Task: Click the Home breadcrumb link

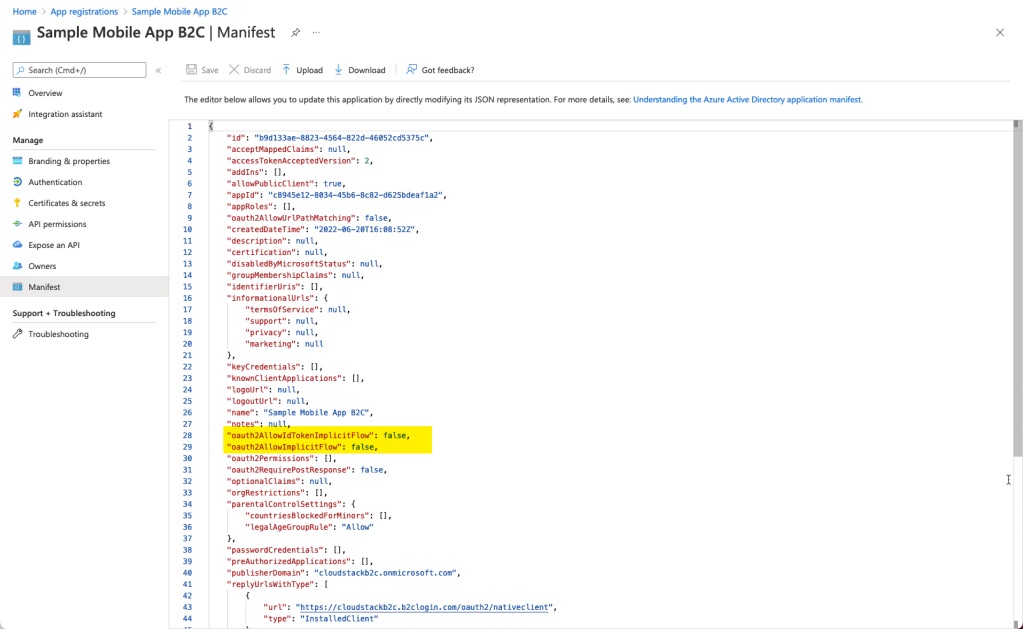Action: pyautogui.click(x=25, y=12)
